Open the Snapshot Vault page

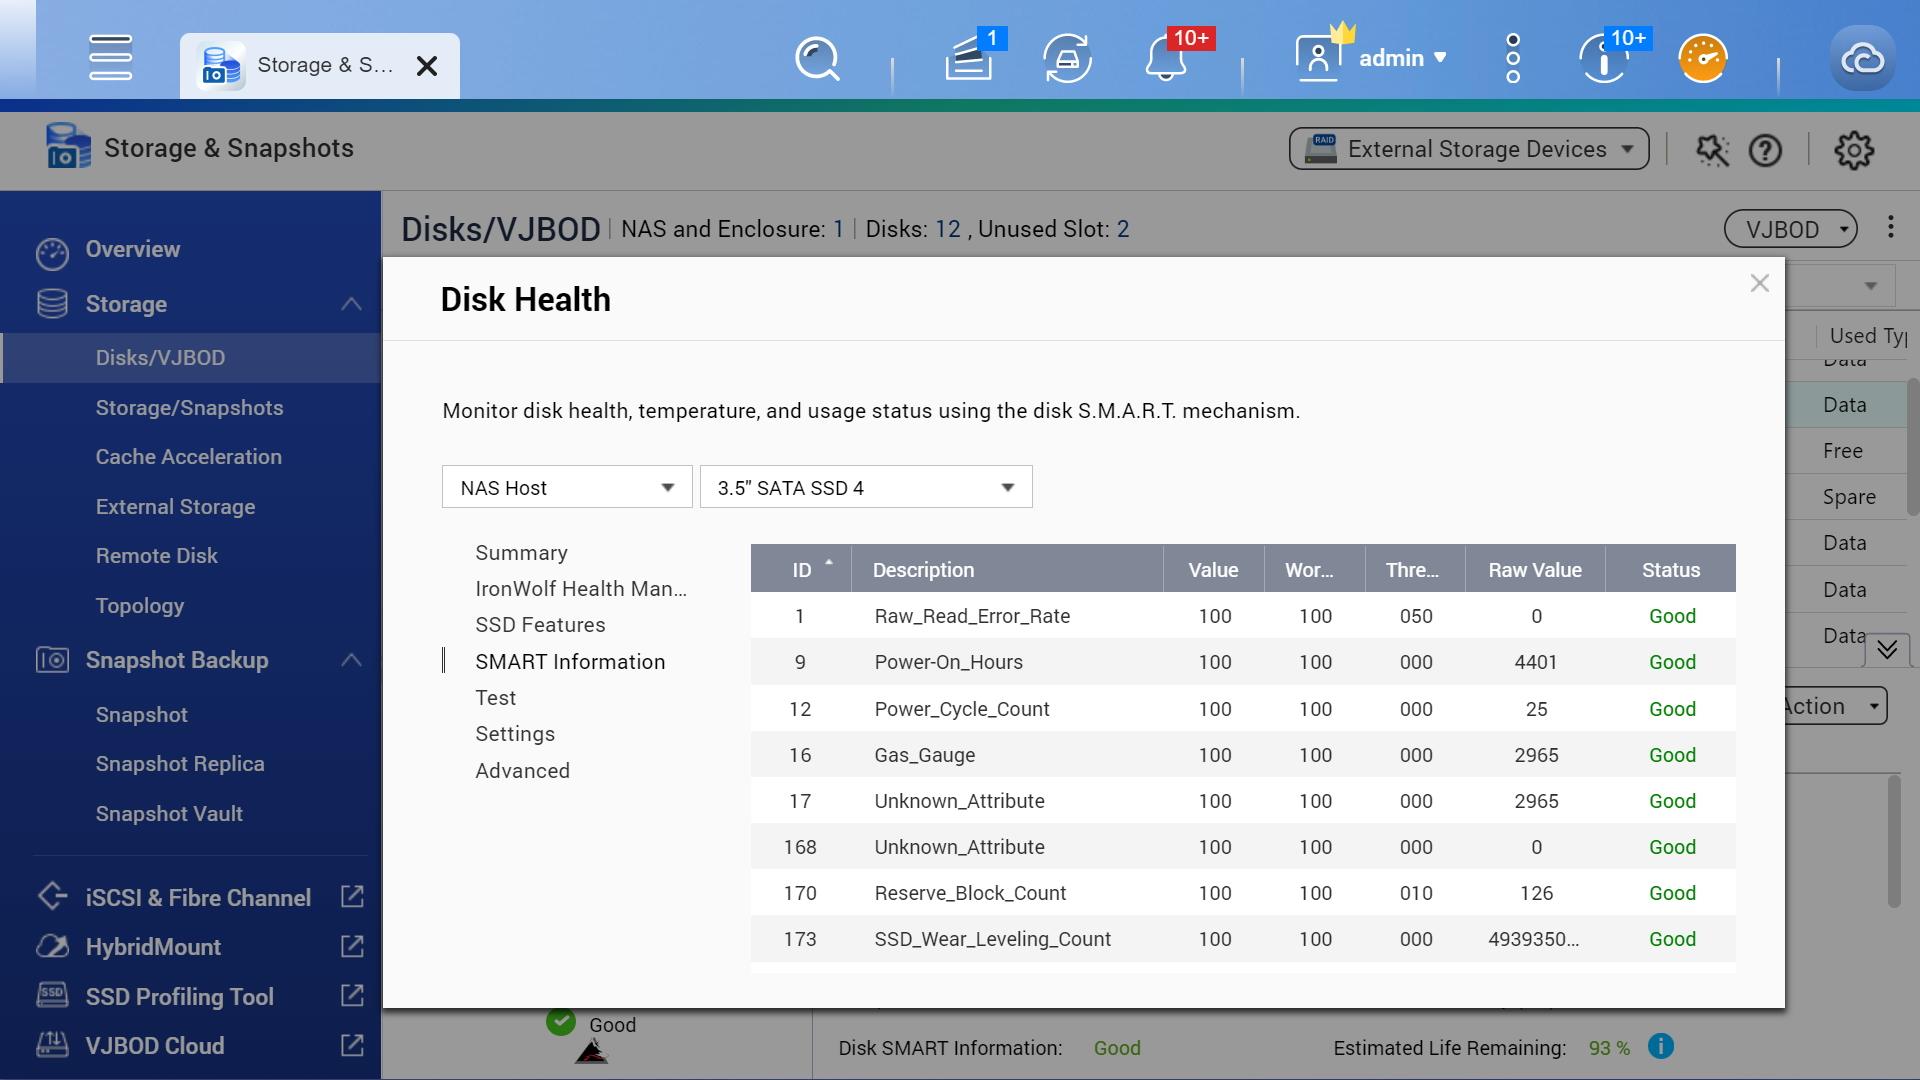point(169,814)
